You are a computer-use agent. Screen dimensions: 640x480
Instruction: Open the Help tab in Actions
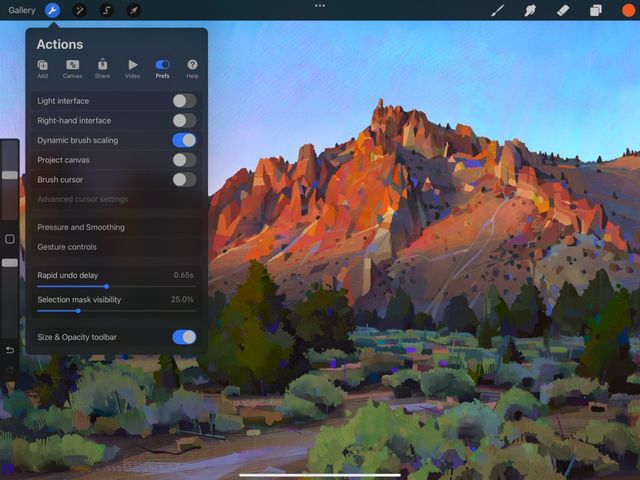[192, 69]
